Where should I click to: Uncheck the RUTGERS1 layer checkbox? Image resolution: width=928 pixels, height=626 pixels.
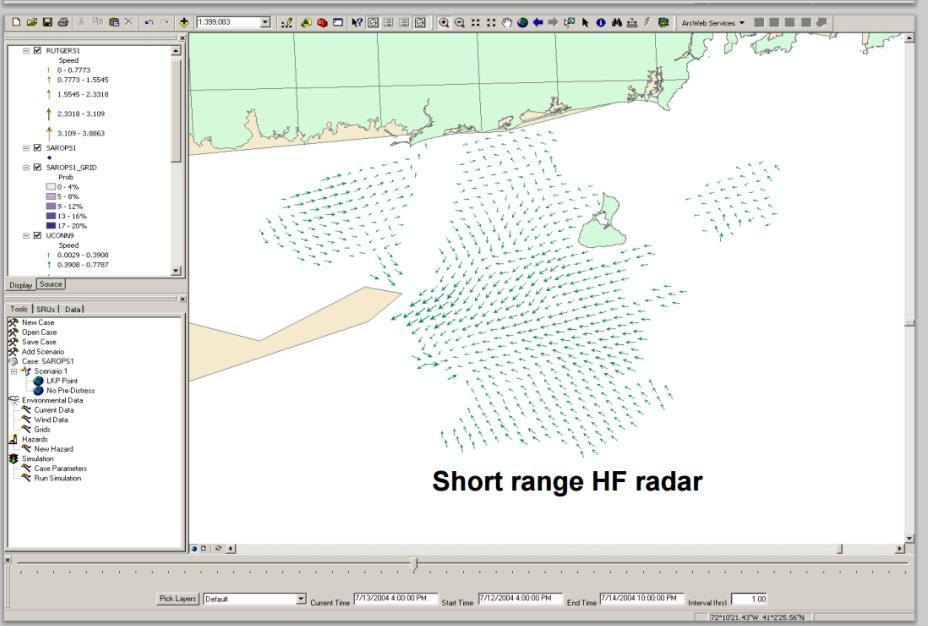pos(37,50)
